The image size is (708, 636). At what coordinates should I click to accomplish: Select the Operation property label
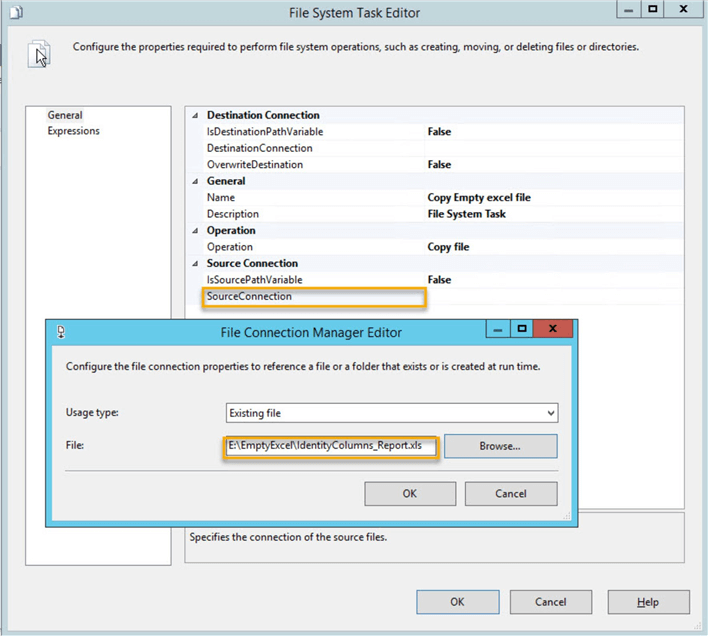(230, 247)
